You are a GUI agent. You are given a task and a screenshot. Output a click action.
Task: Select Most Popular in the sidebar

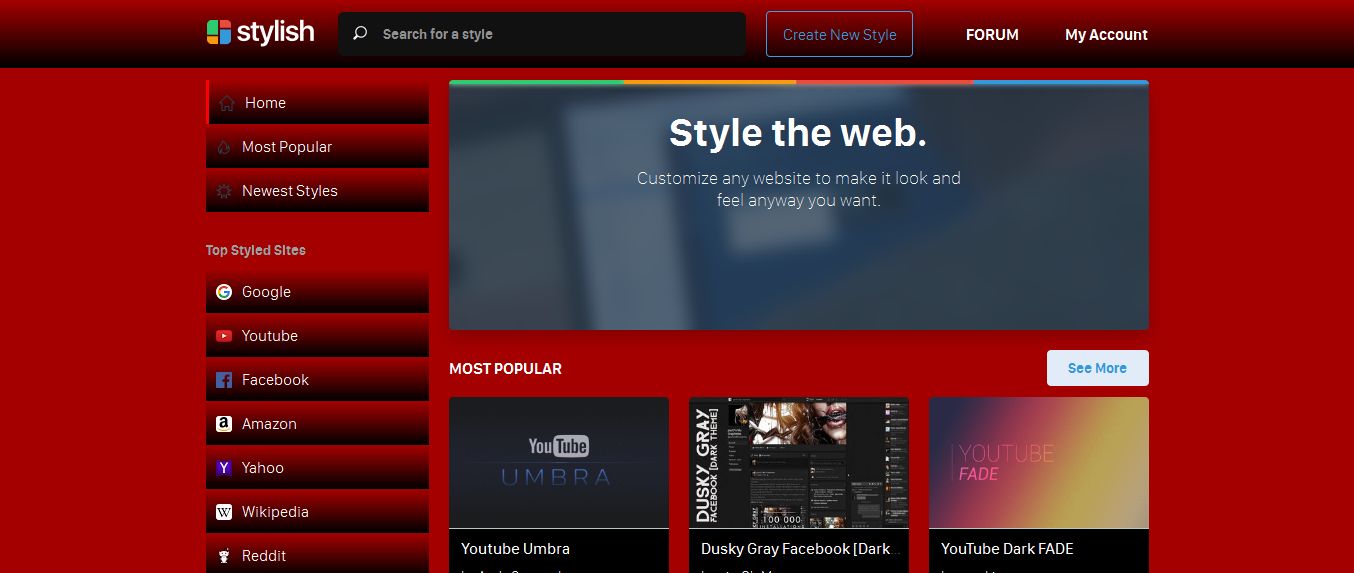click(x=317, y=146)
